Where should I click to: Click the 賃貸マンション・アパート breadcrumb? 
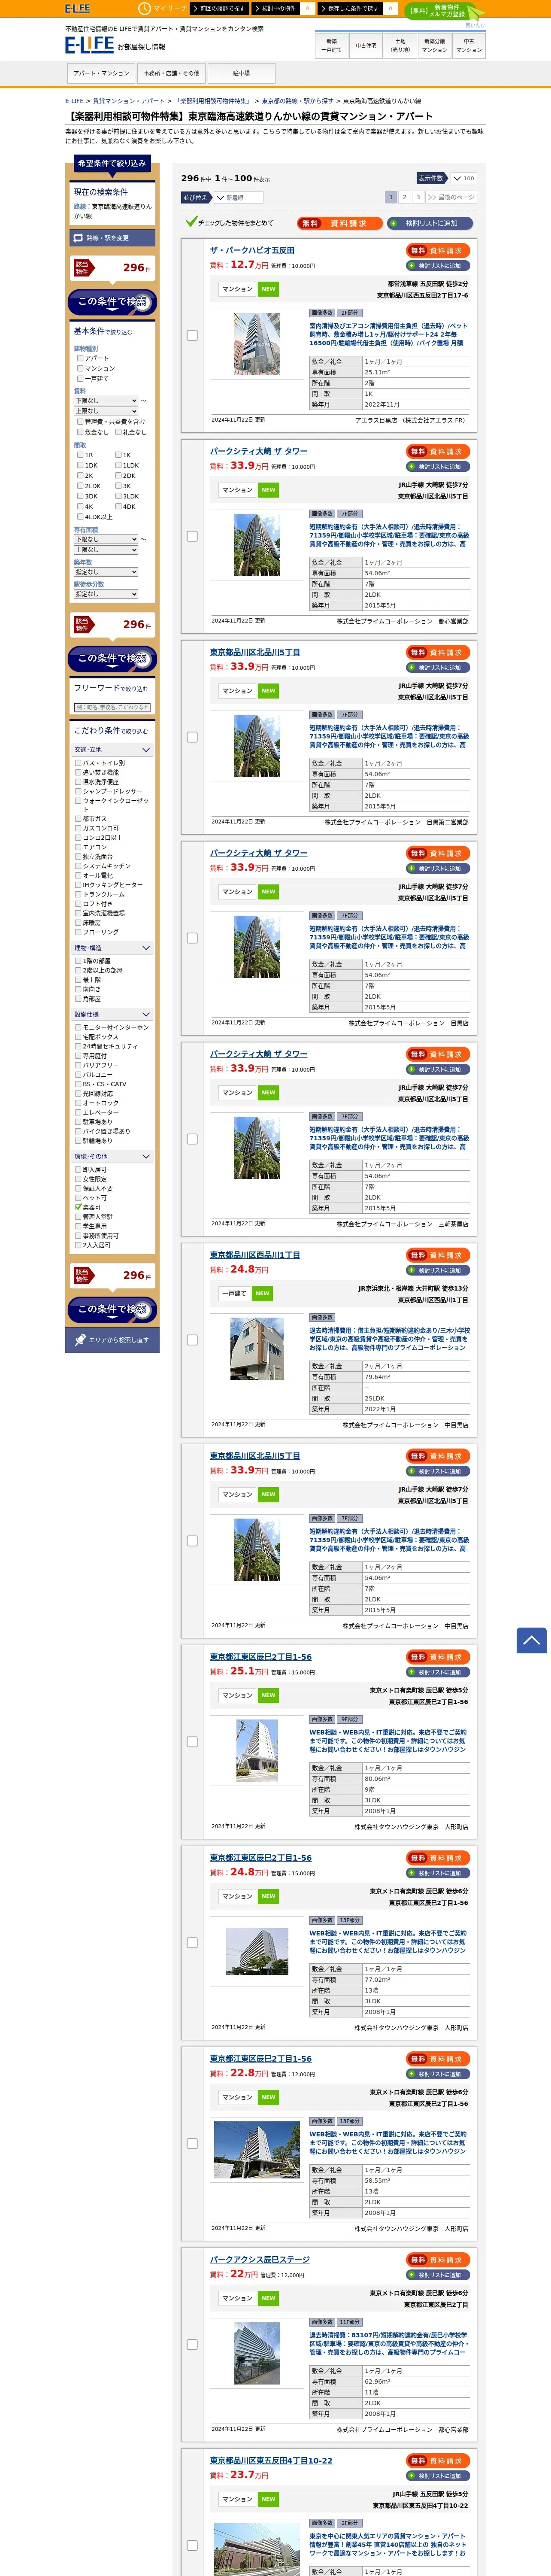(129, 101)
